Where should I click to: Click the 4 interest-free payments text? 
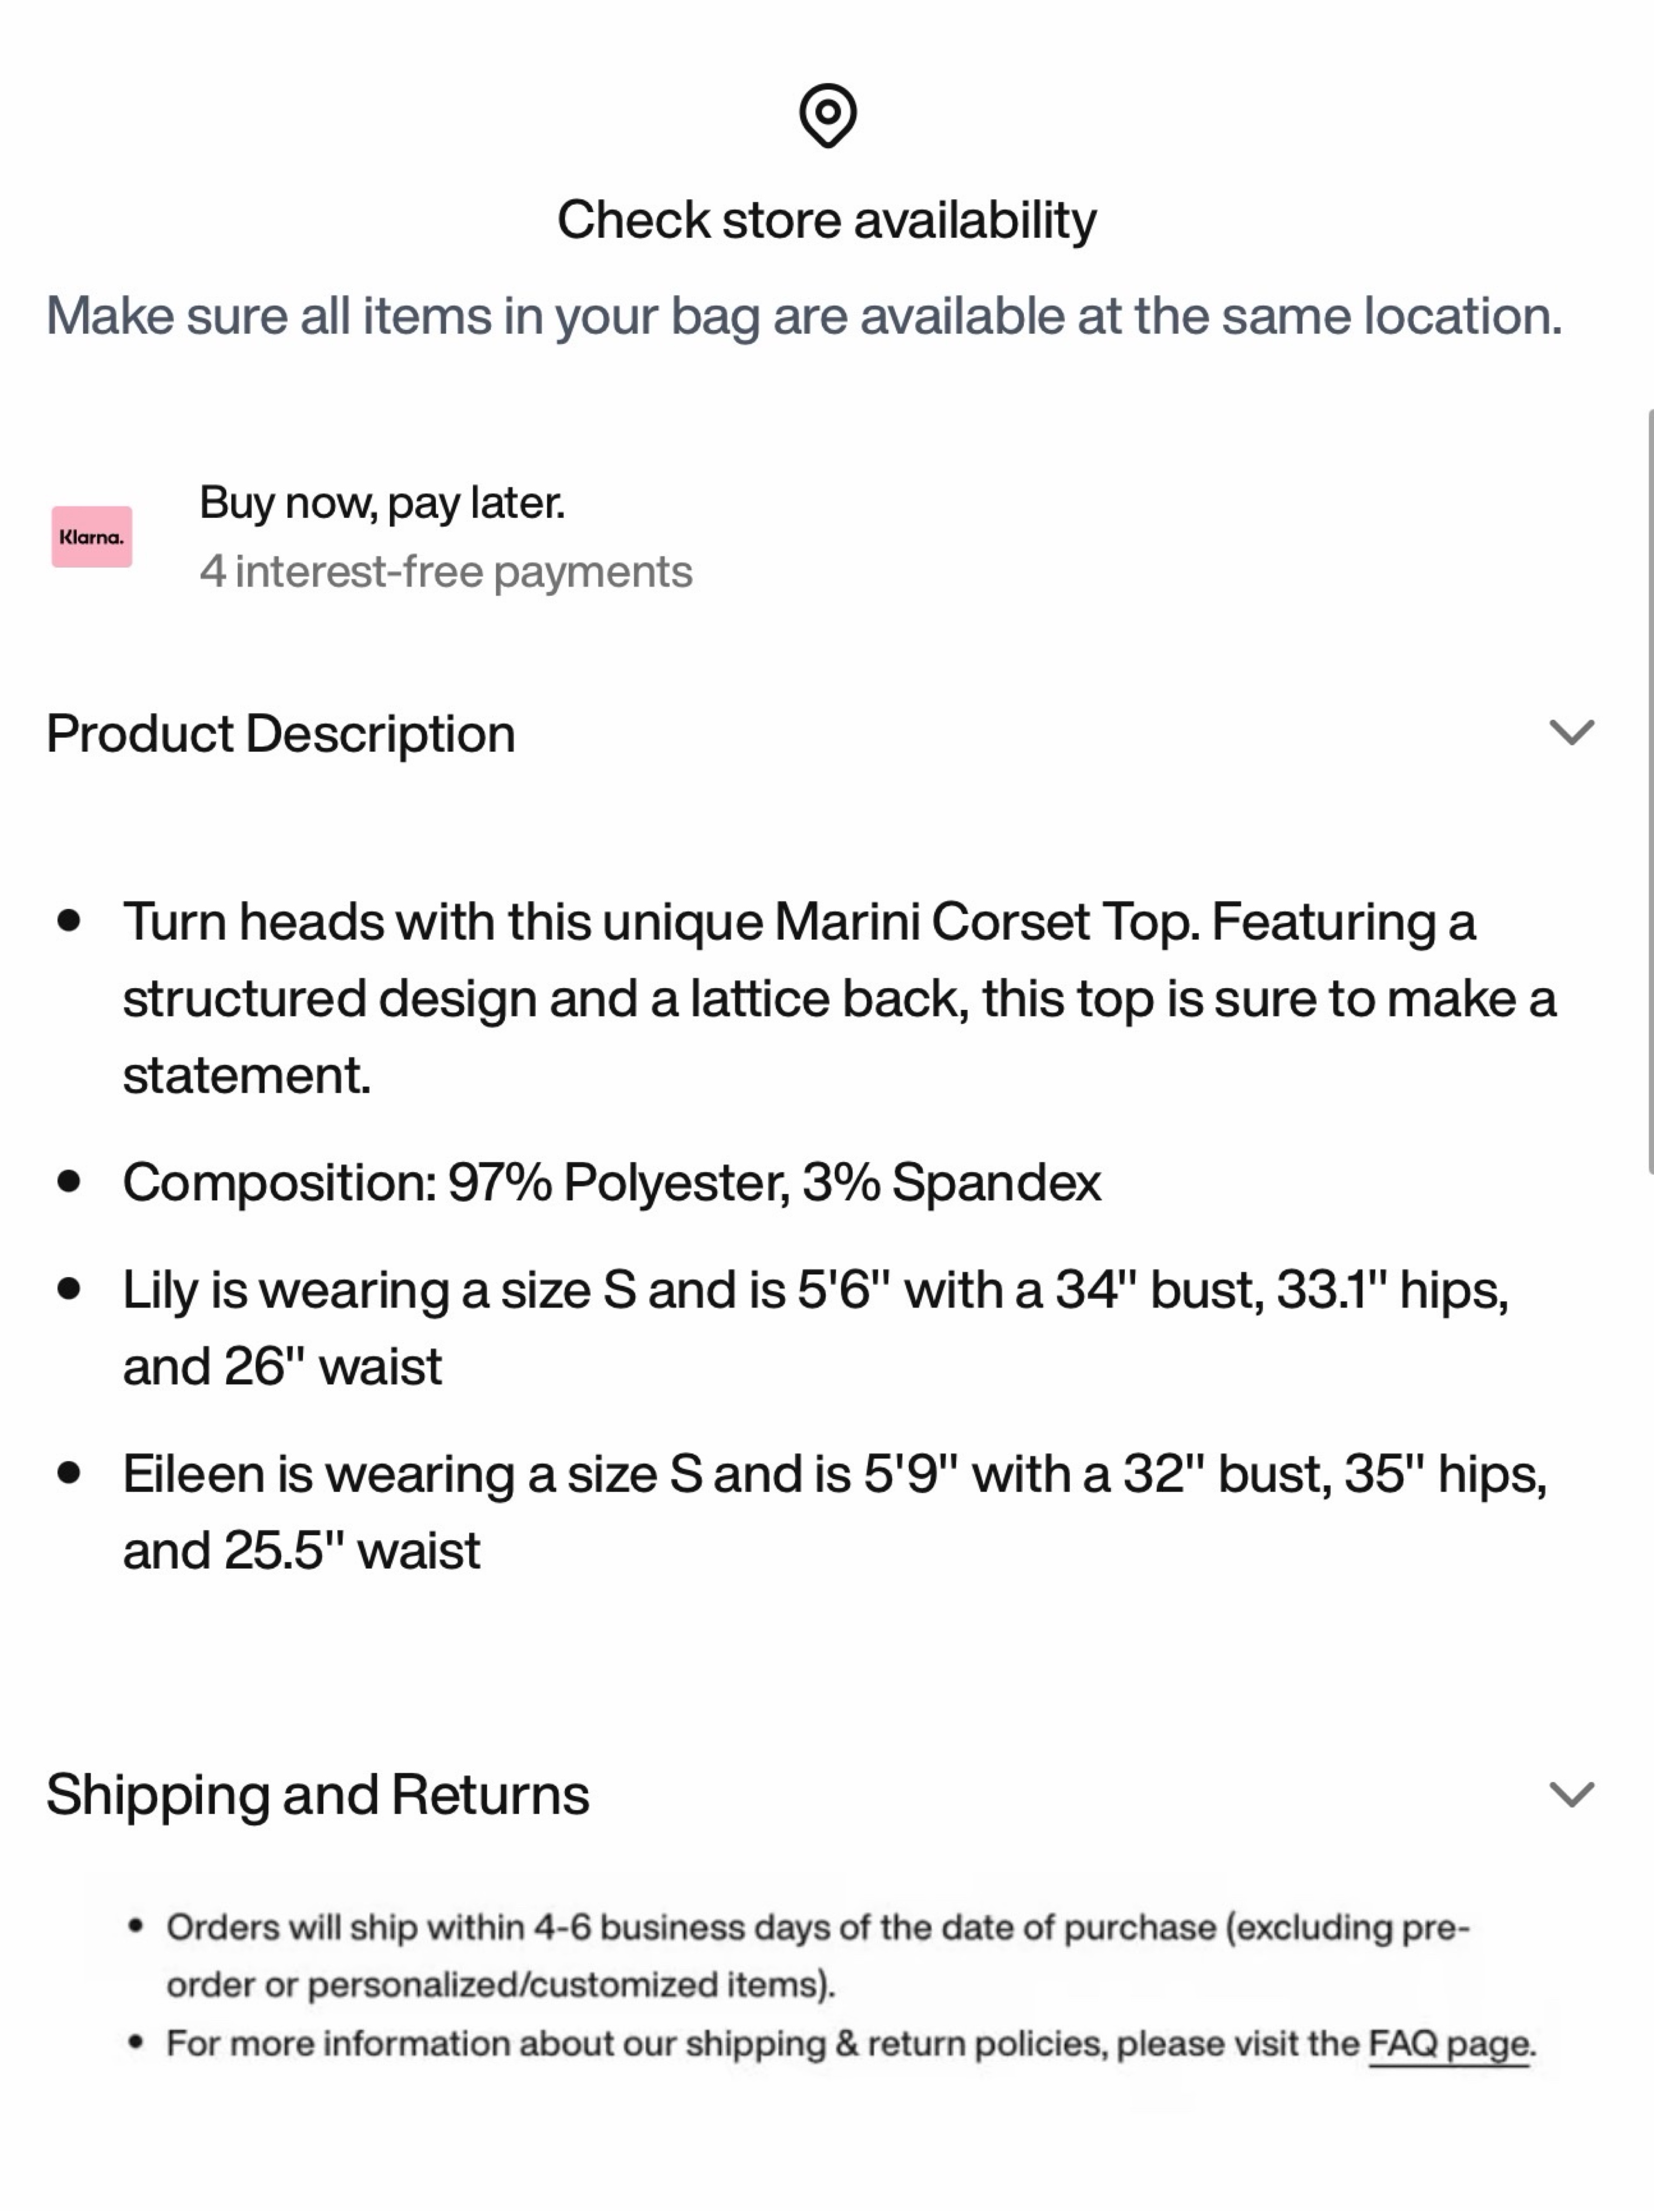click(445, 572)
